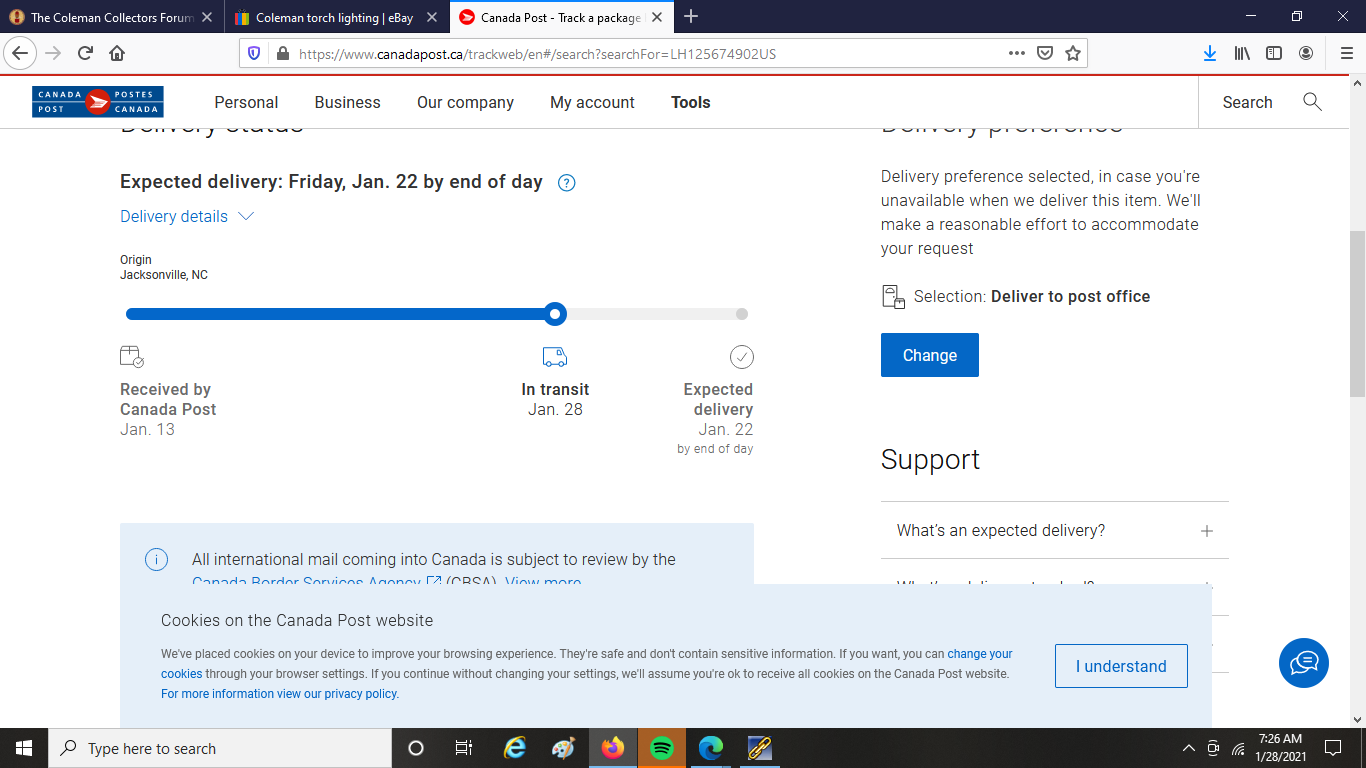Click the expected delivery help question icon
Viewport: 1366px width, 768px height.
coord(566,183)
